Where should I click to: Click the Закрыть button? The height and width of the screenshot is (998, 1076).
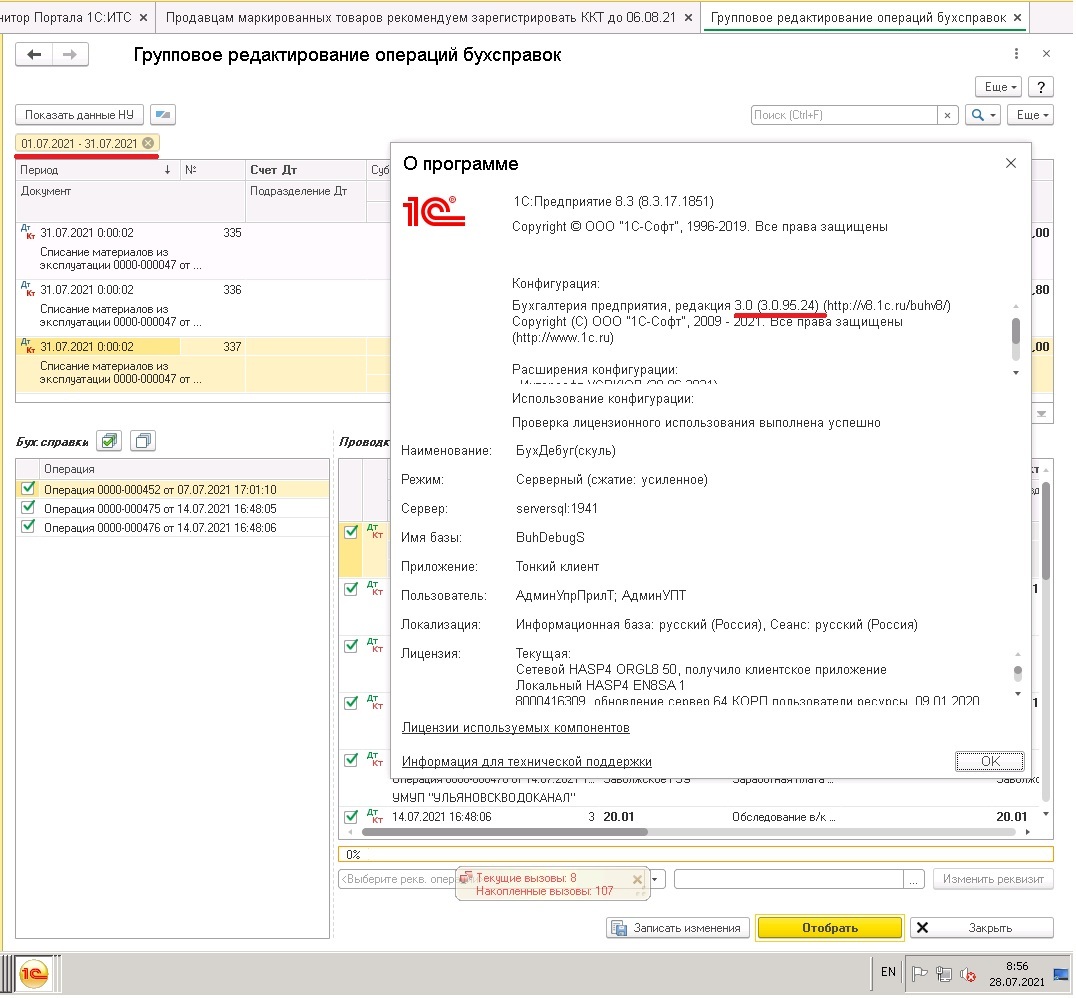982,929
